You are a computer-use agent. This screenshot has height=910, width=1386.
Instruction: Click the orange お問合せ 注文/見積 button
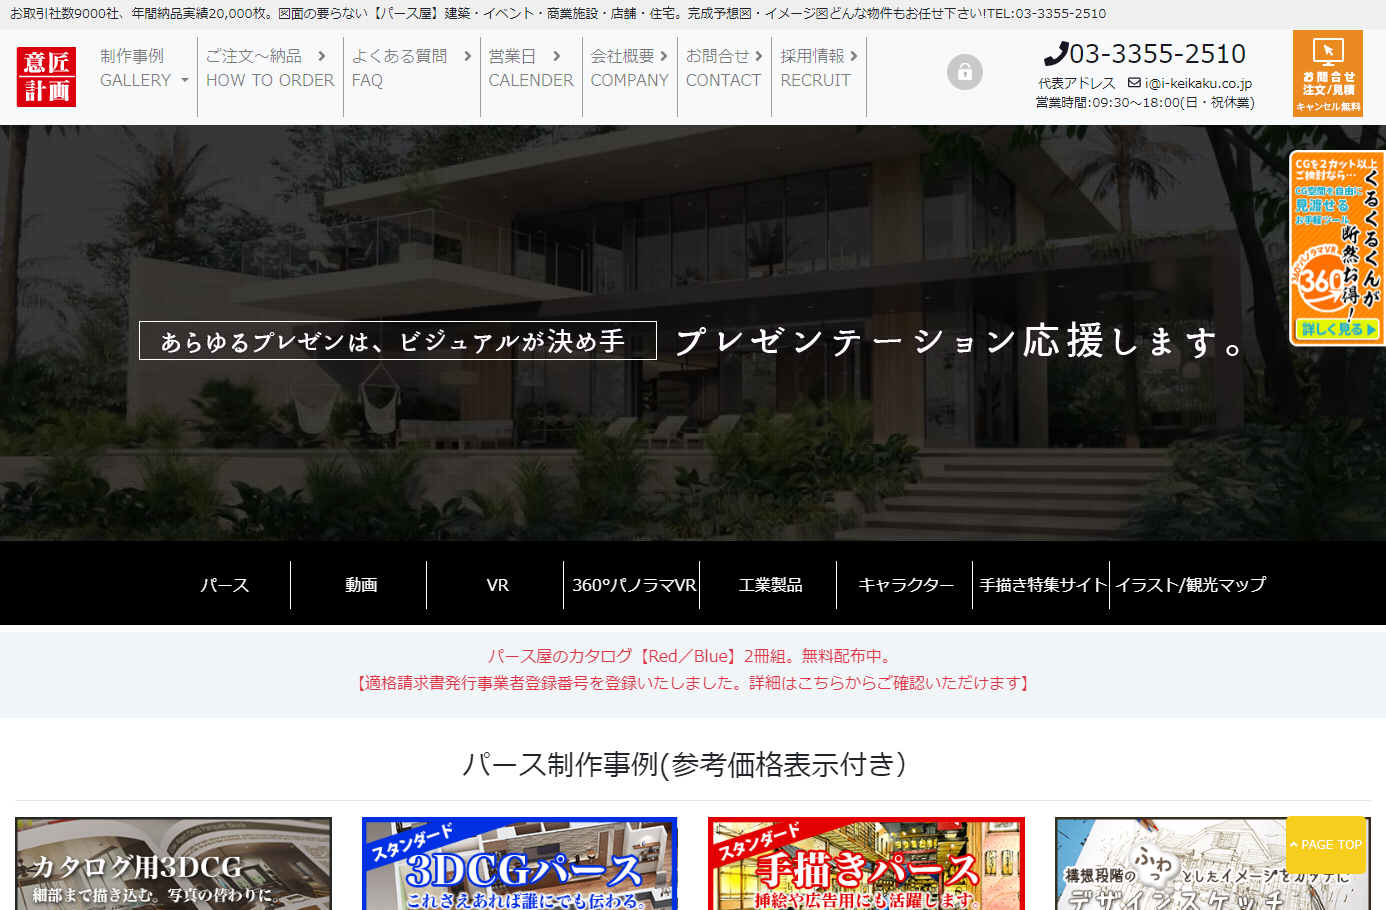[1328, 73]
